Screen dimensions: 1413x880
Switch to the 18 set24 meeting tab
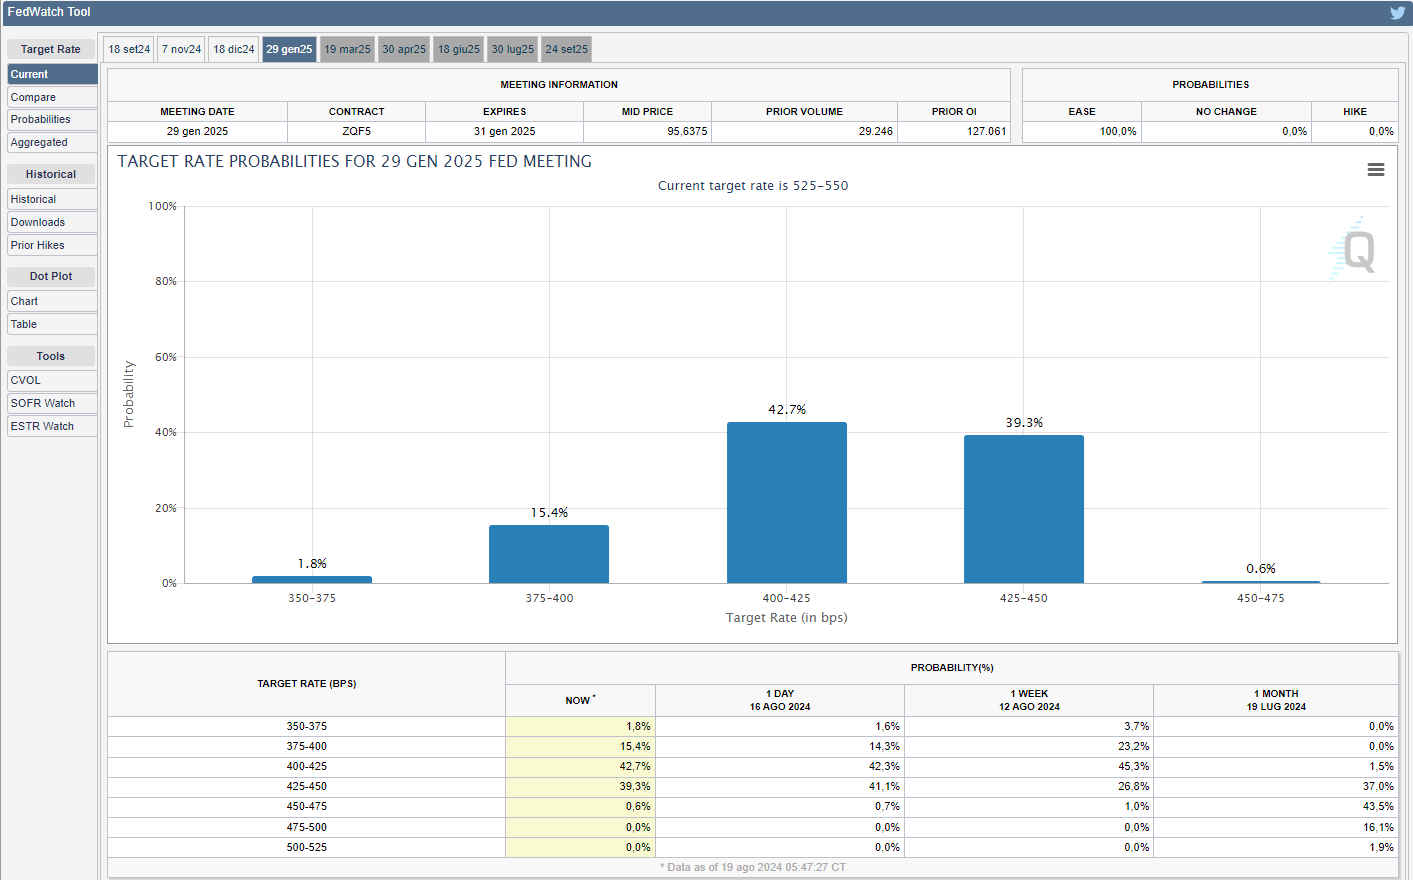[129, 49]
